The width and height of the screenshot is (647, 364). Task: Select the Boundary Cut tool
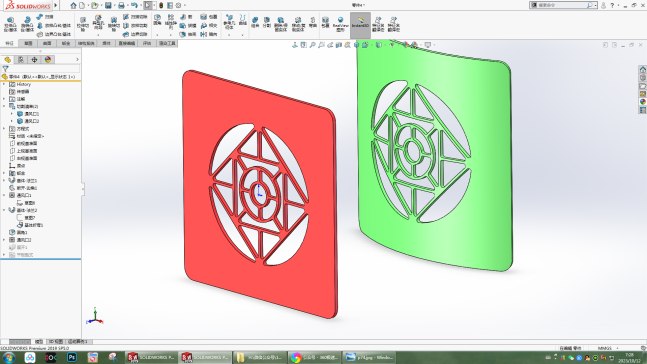pos(135,34)
